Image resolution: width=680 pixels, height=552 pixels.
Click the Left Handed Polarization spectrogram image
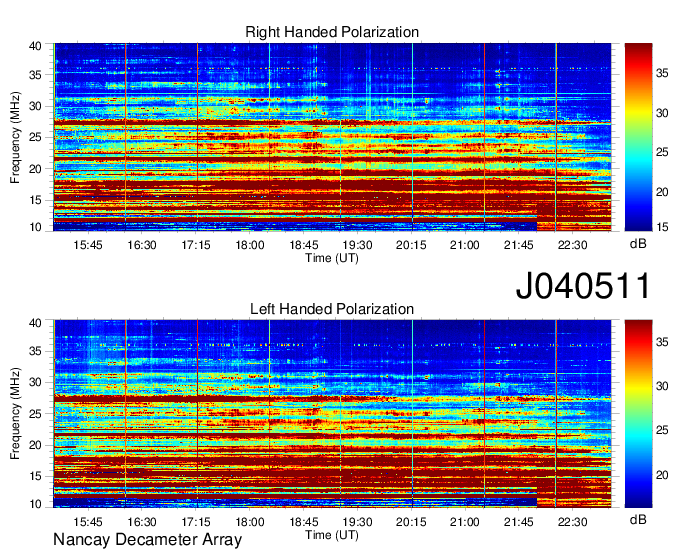(332, 414)
